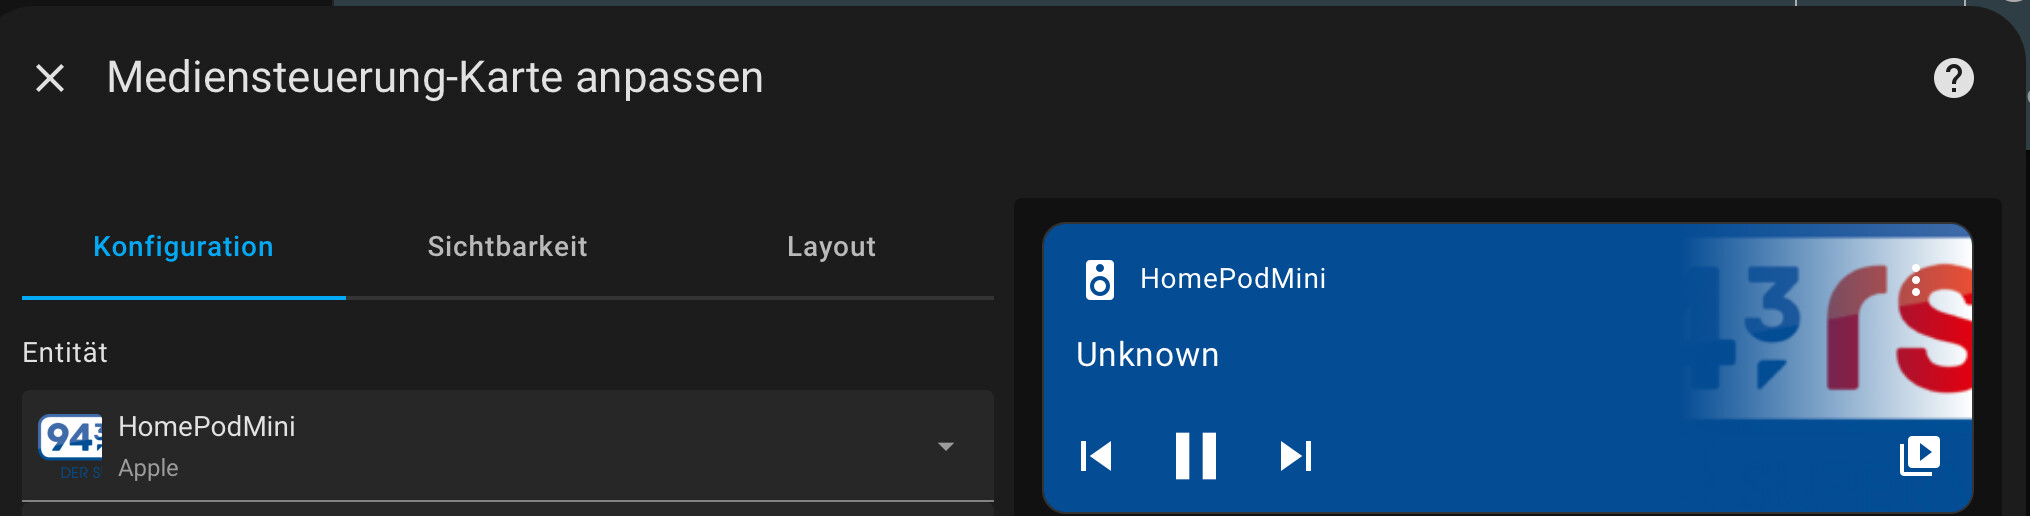Skip to previous track on media card
Image resolution: width=2030 pixels, height=516 pixels.
coord(1096,456)
